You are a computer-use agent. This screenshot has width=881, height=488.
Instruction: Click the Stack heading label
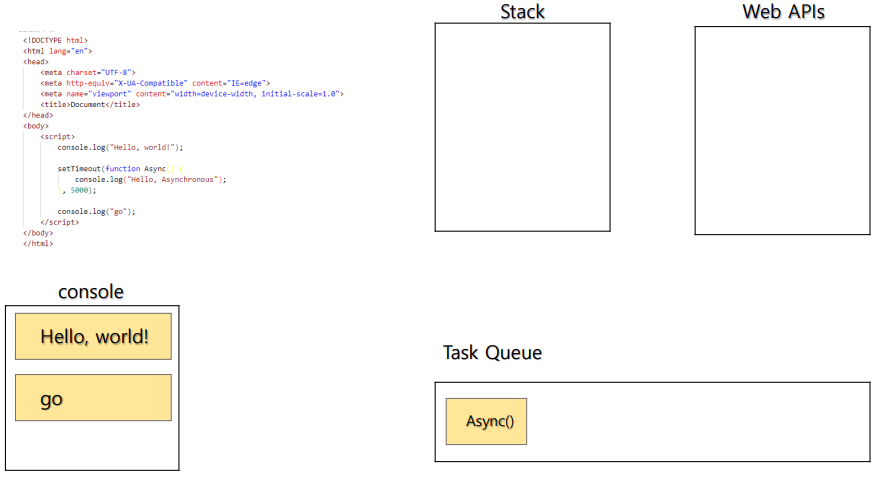coord(523,12)
